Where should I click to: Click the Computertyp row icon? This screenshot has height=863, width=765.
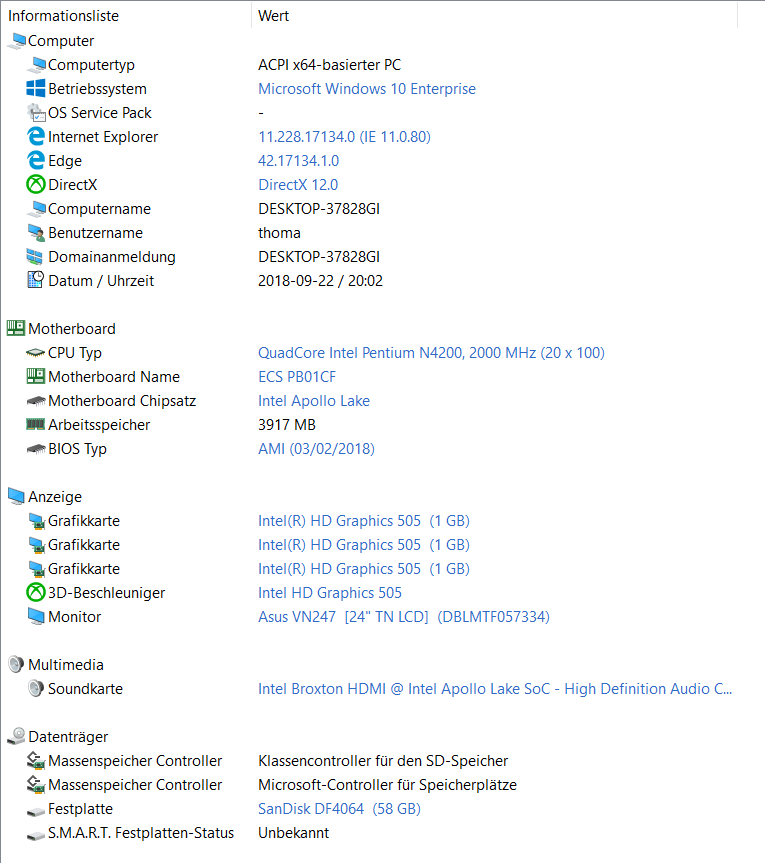click(x=36, y=65)
